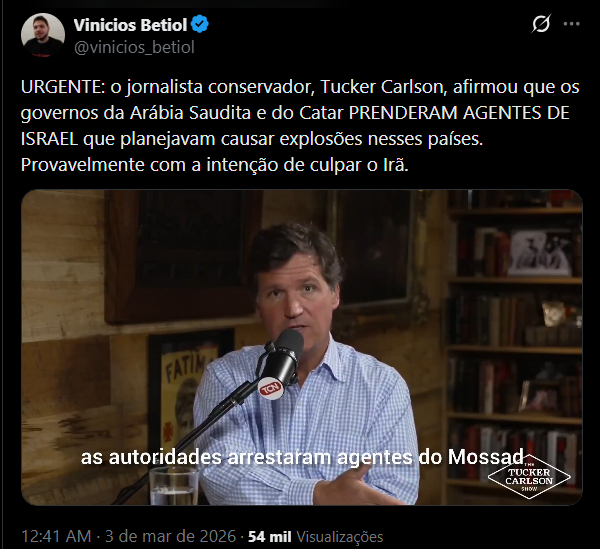Click the framed photo on the bookshelf
Screen dimensions: 600x549
point(540,253)
